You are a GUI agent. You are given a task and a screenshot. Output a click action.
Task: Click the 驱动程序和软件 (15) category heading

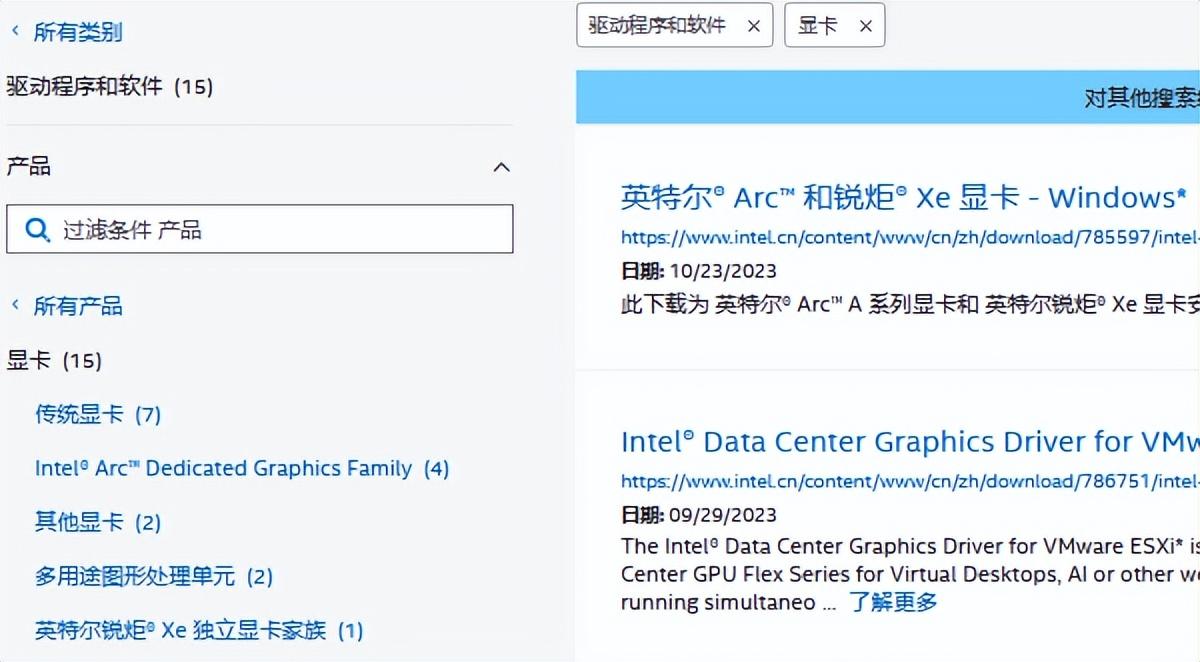coord(110,87)
